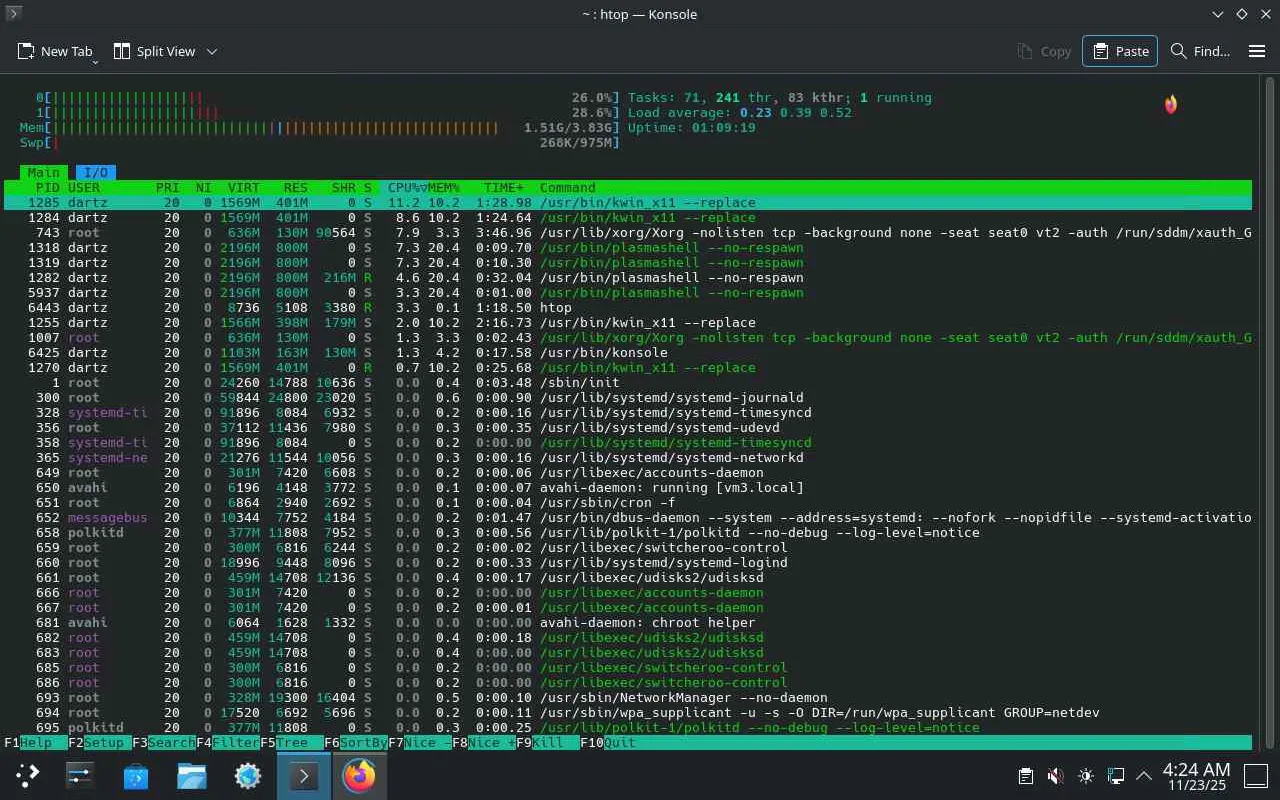Select the systemd-journald process row
Screen dimensions: 1280x800
(628, 397)
